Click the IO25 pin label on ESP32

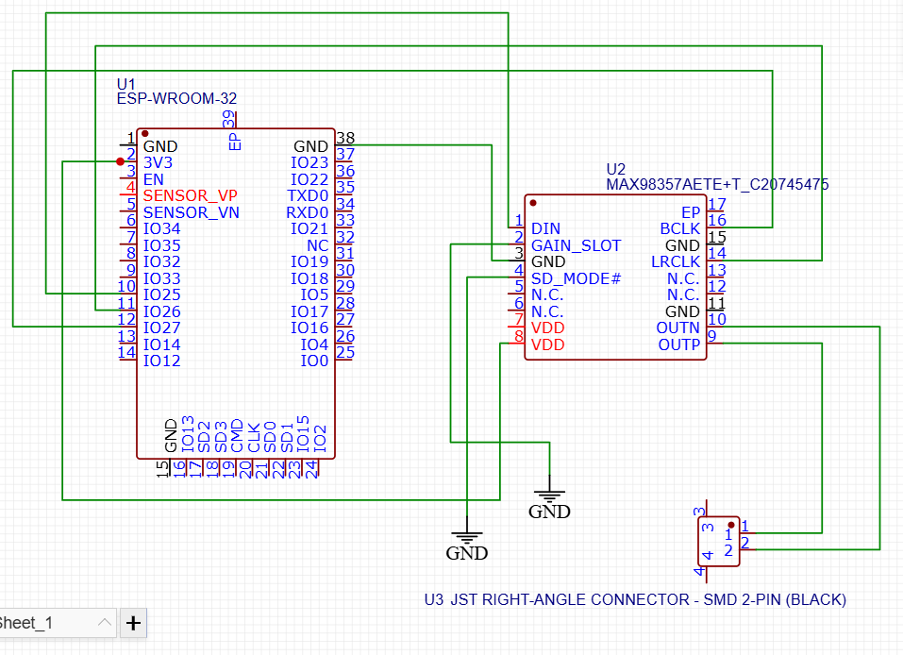click(x=162, y=295)
